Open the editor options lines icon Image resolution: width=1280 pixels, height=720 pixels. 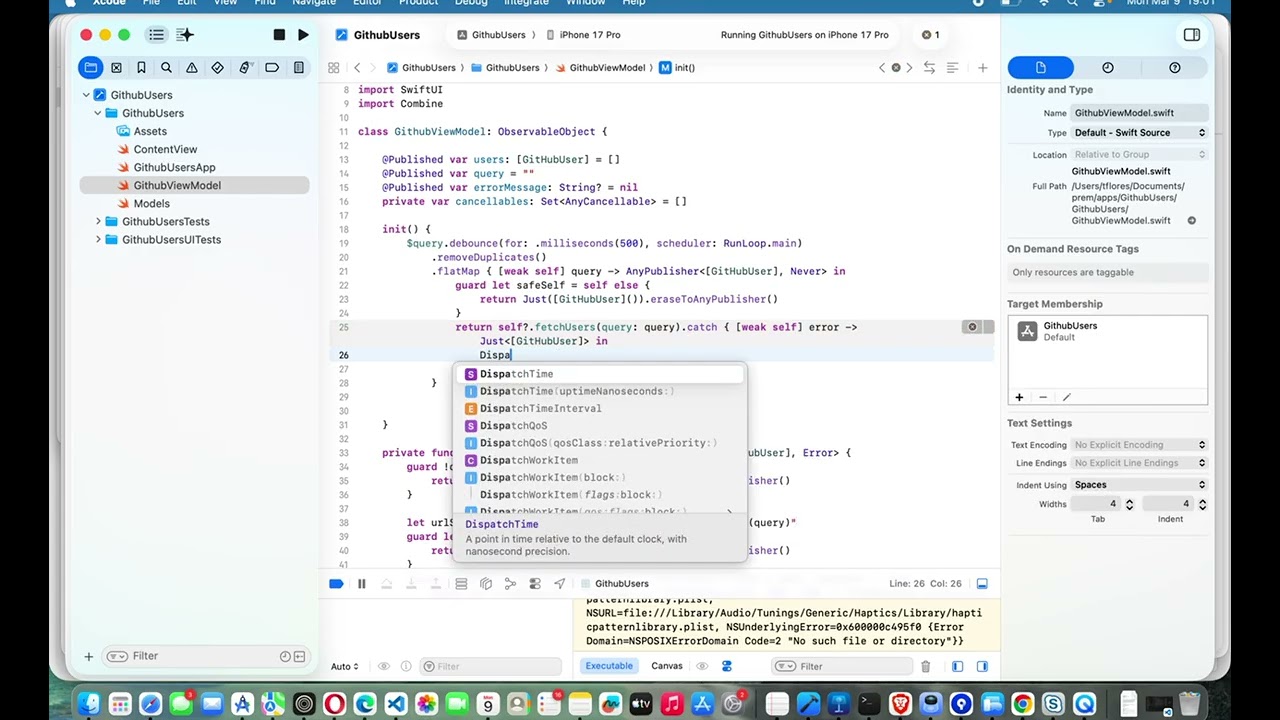(952, 68)
